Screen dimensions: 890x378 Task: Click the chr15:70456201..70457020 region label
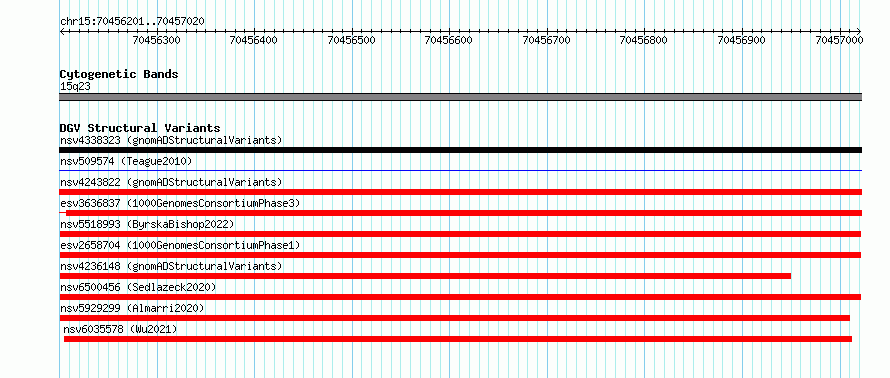[132, 22]
